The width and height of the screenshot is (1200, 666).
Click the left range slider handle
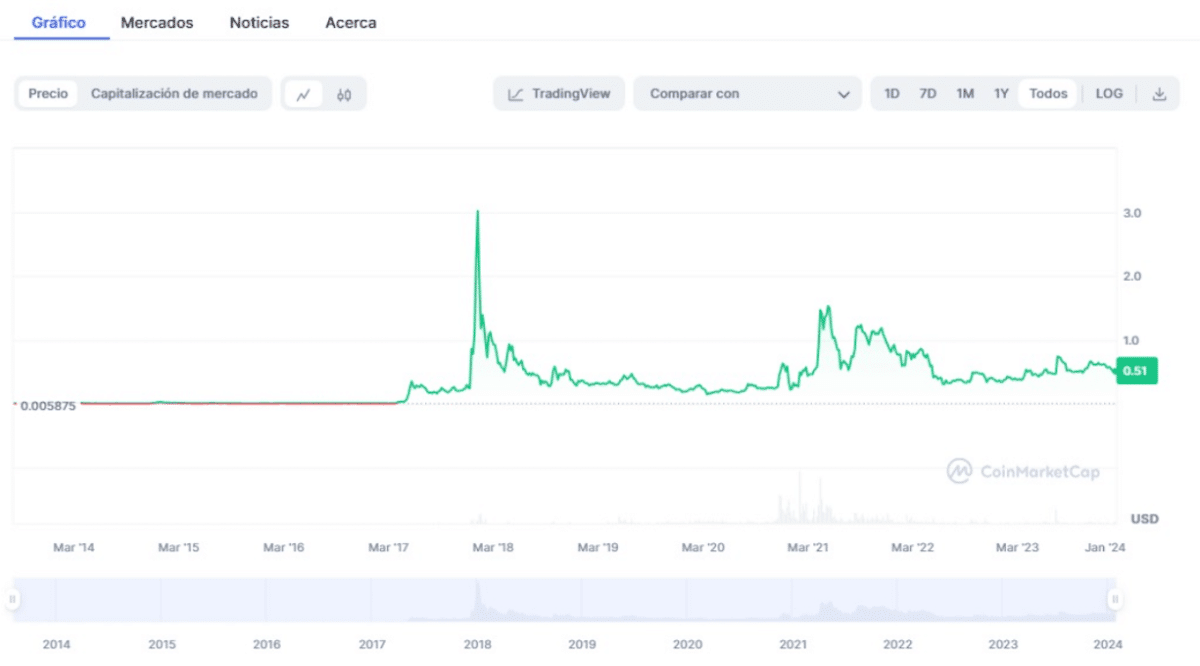pos(11,597)
